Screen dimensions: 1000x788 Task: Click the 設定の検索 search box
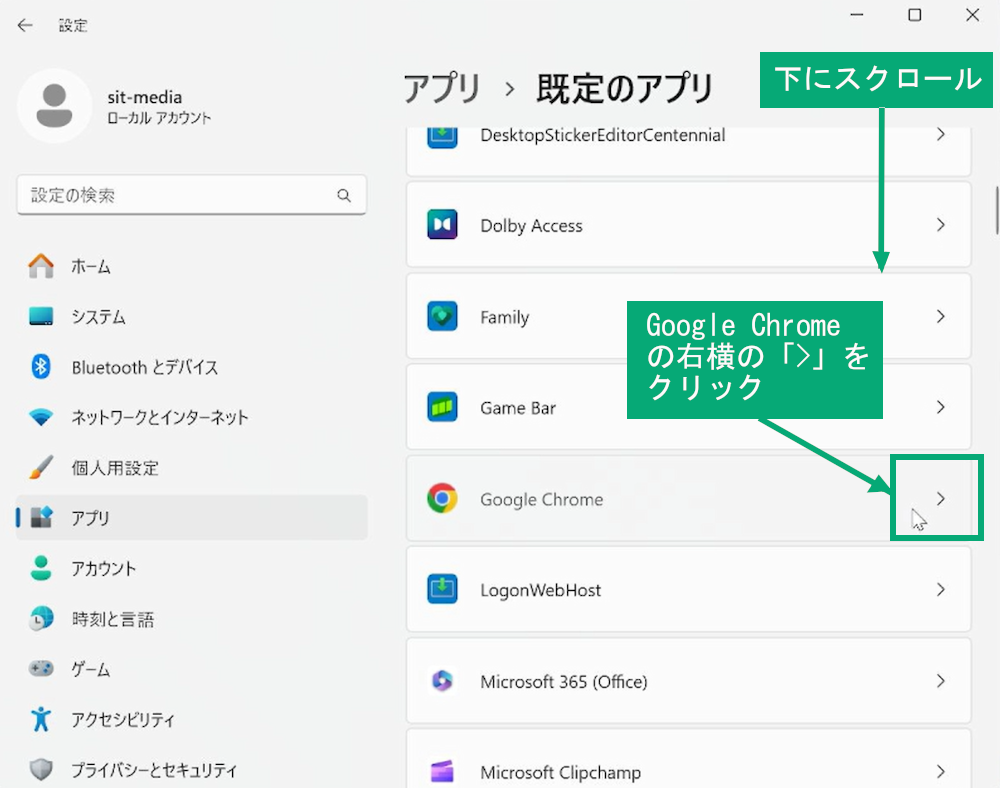tap(192, 195)
